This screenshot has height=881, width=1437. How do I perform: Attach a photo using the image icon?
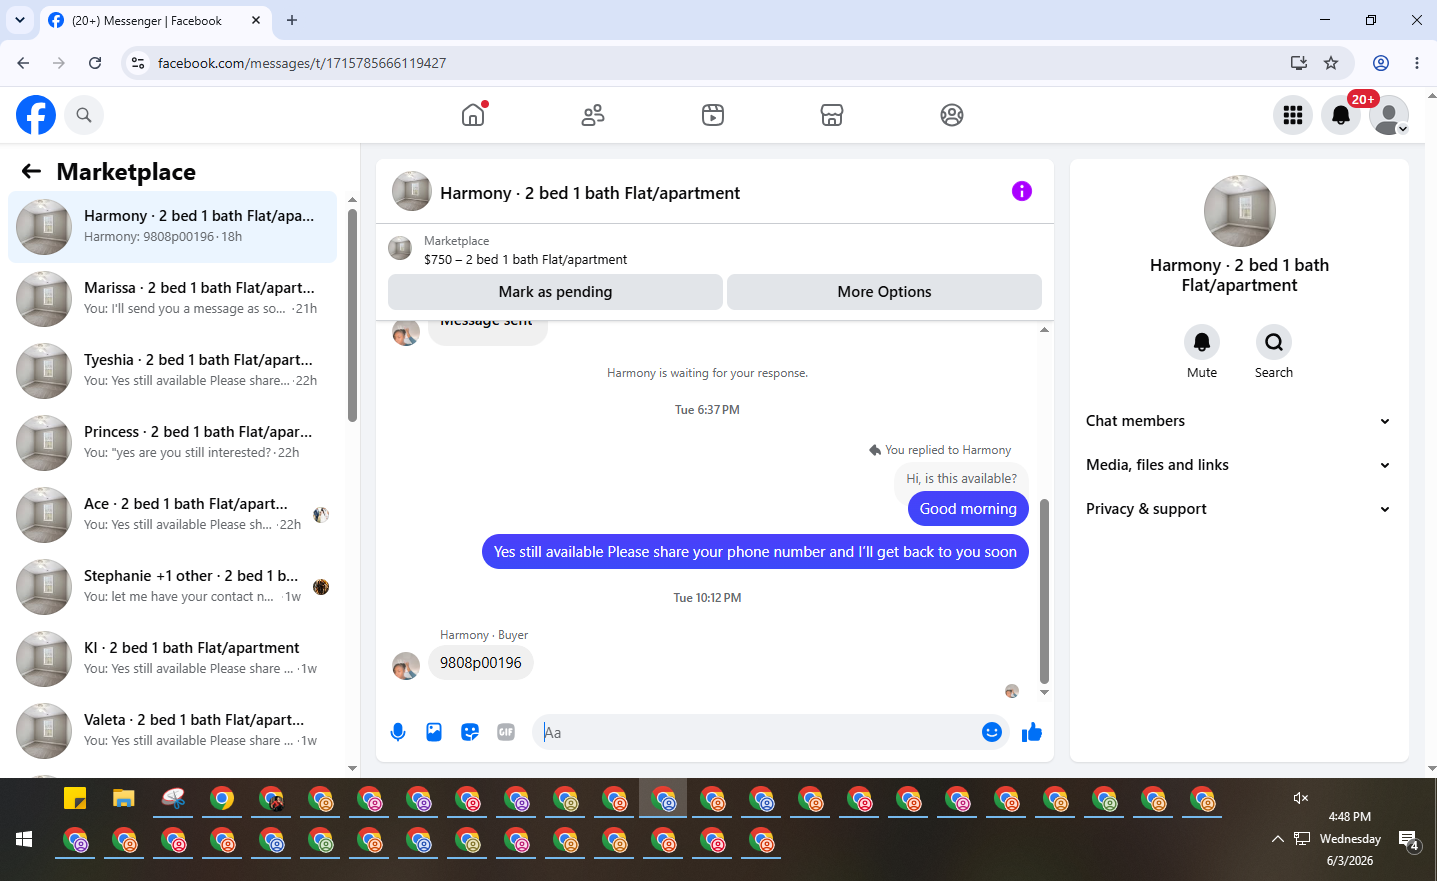tap(434, 732)
